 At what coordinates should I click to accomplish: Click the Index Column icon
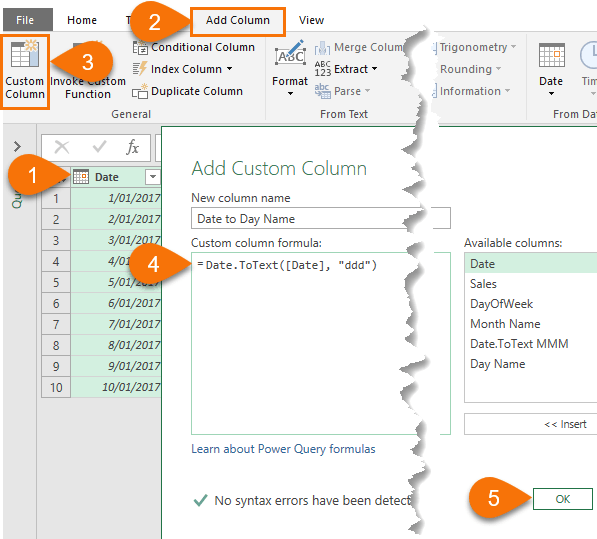click(140, 69)
